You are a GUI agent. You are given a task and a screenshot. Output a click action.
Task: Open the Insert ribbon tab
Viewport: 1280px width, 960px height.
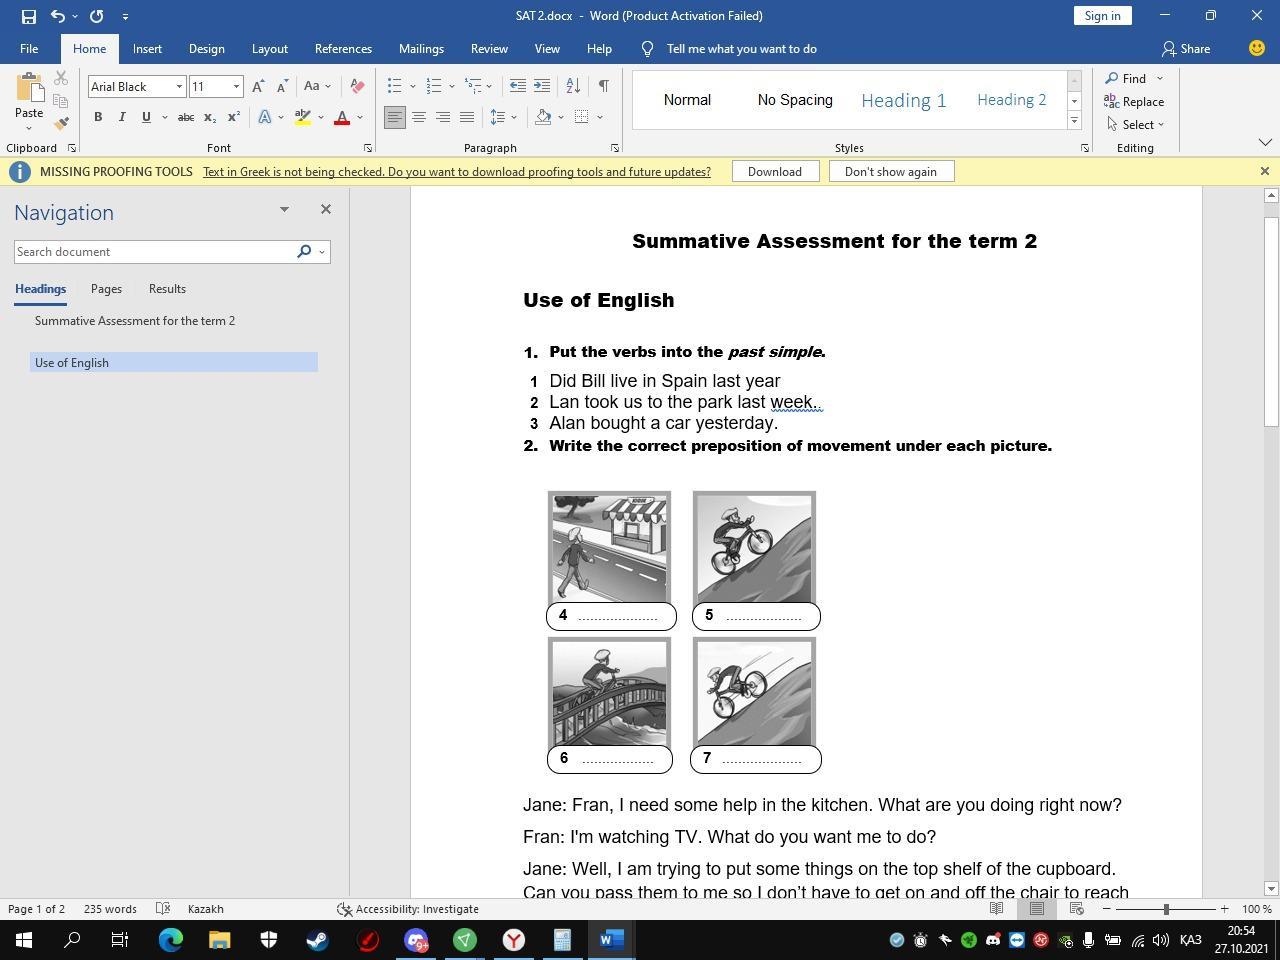point(147,48)
